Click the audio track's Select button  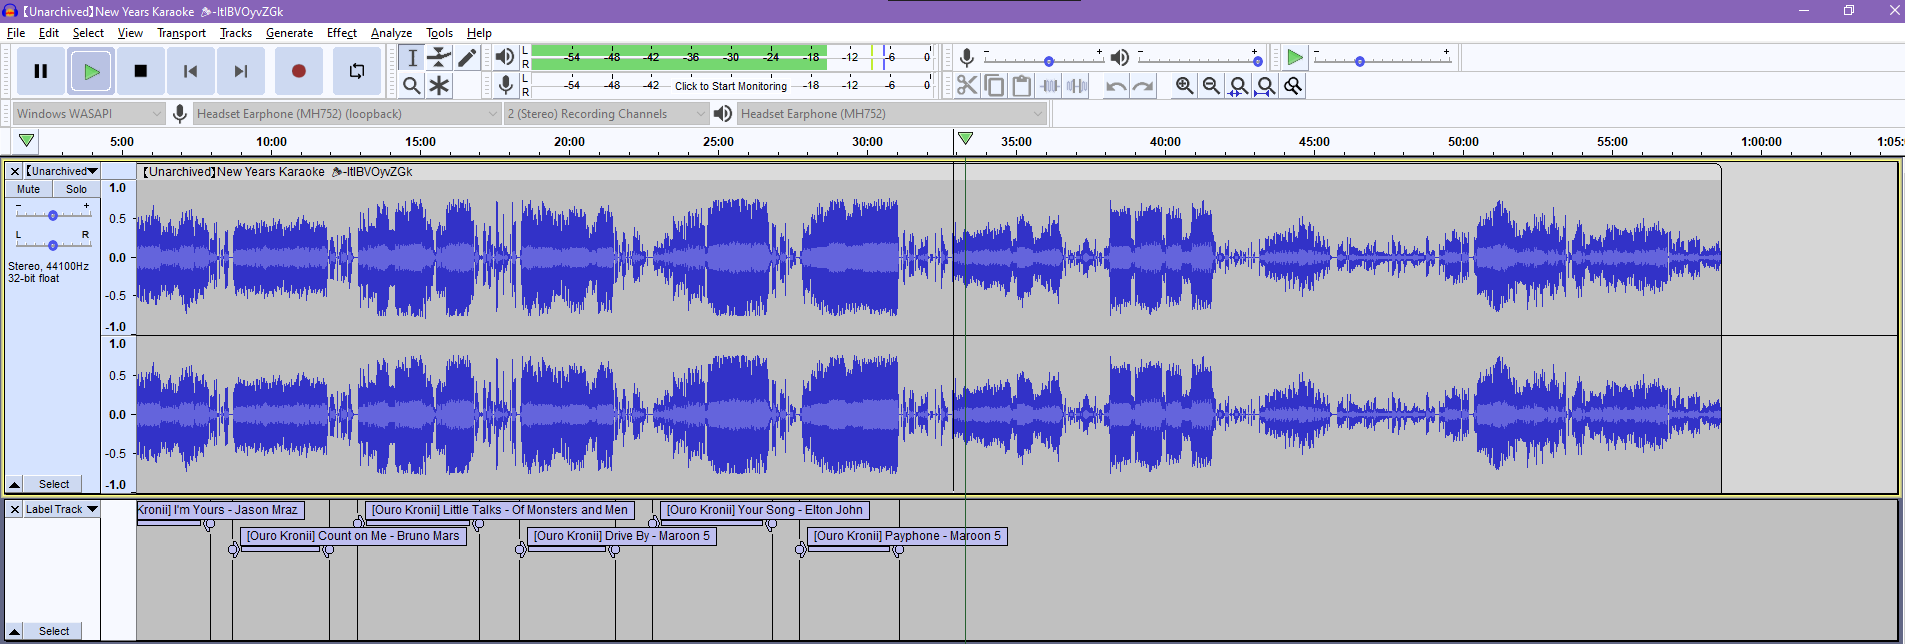[x=54, y=484]
